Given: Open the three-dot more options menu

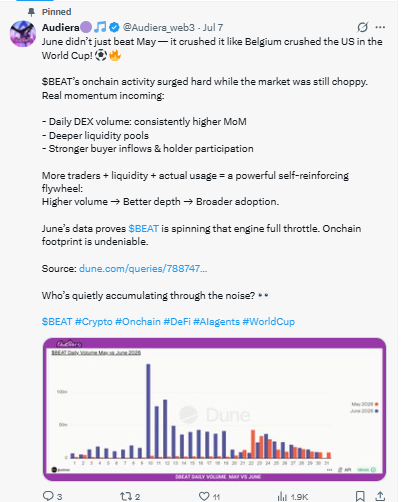Looking at the screenshot, I should coord(380,27).
